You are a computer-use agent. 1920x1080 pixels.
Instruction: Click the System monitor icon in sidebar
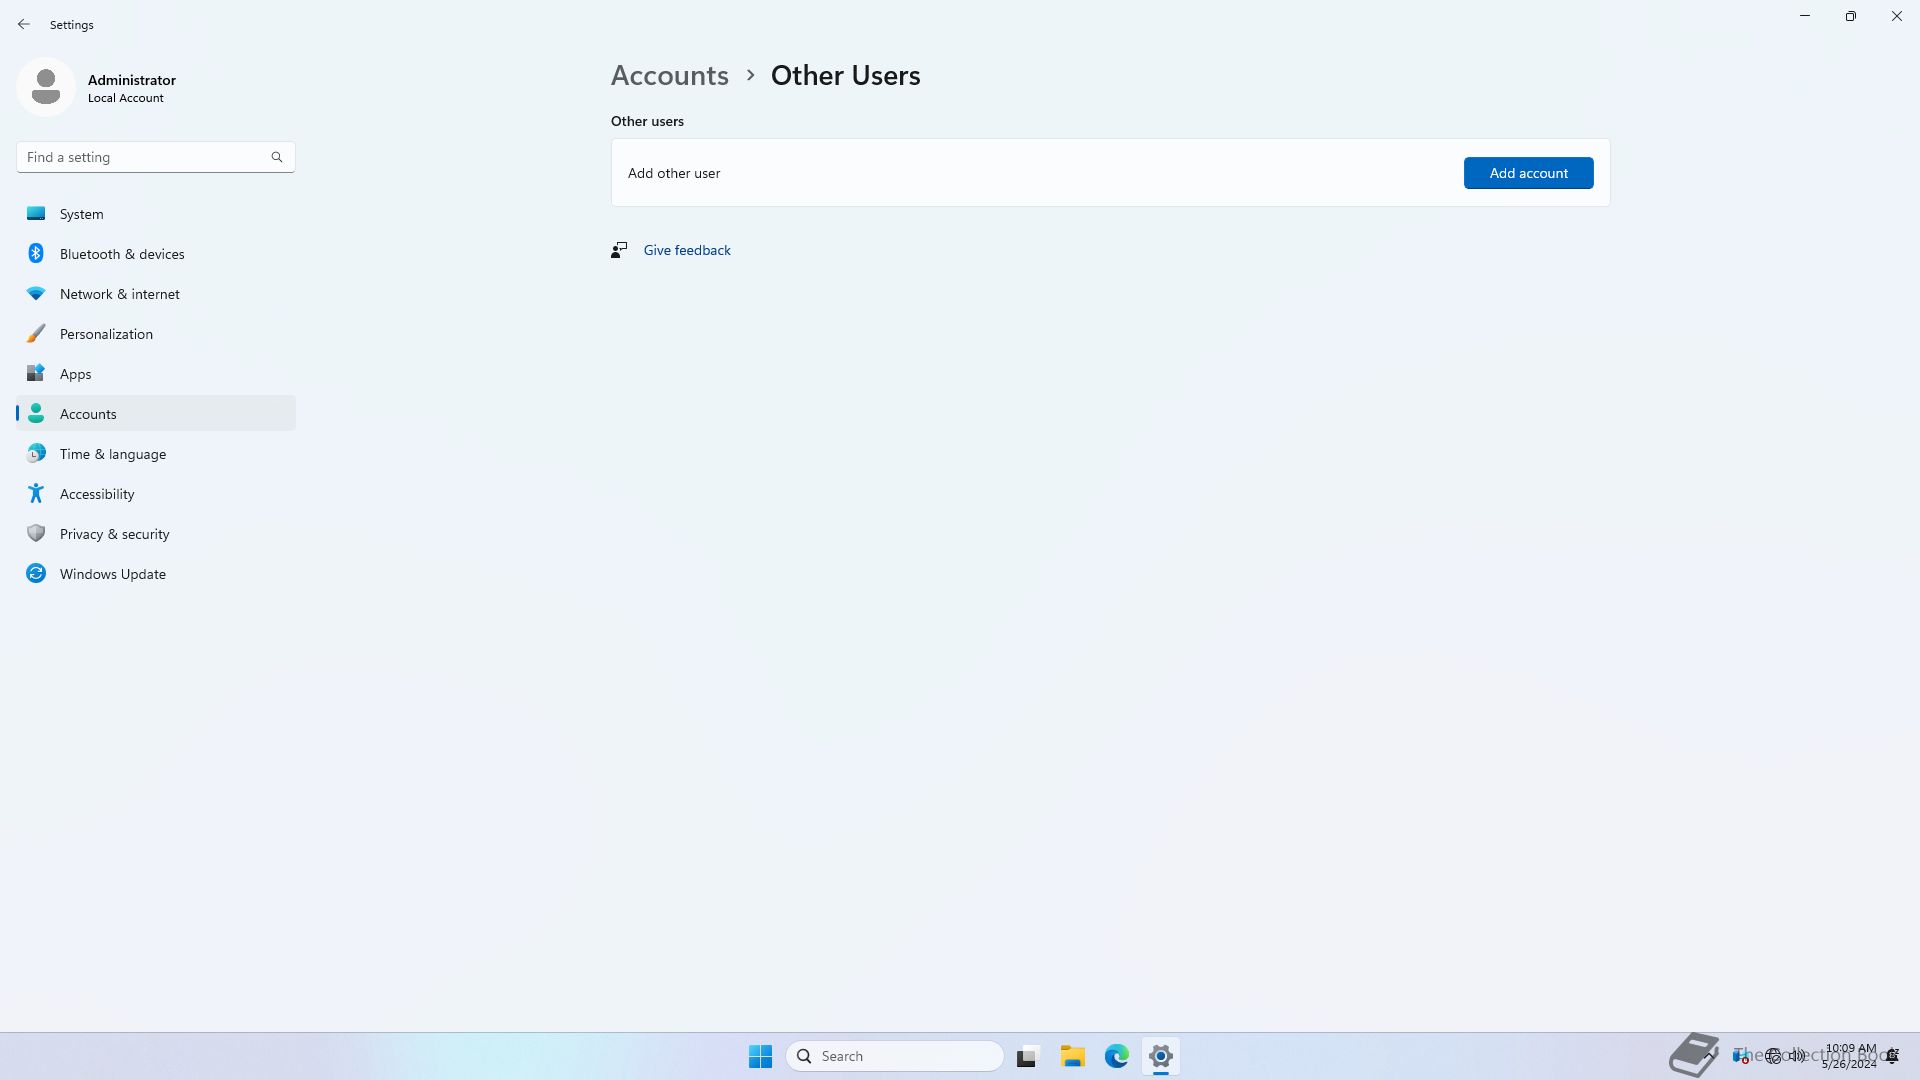click(x=36, y=214)
